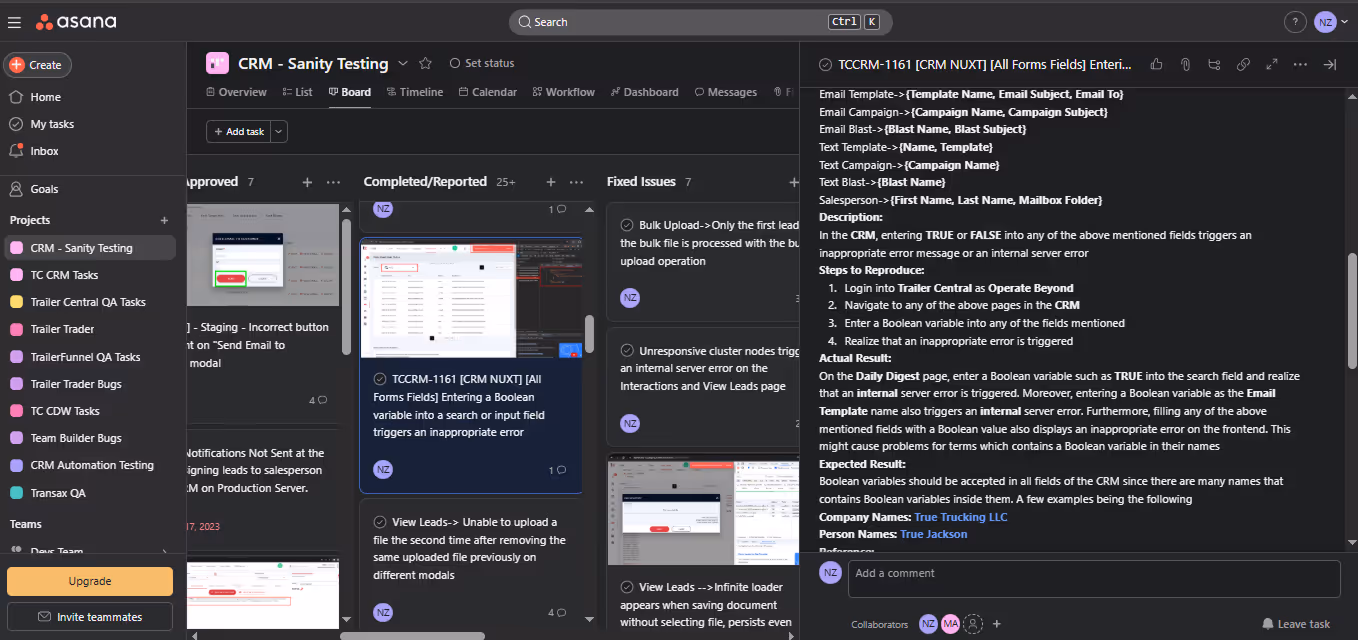Click the Upgrade button
Screen dimensions: 1358x640
point(90,581)
